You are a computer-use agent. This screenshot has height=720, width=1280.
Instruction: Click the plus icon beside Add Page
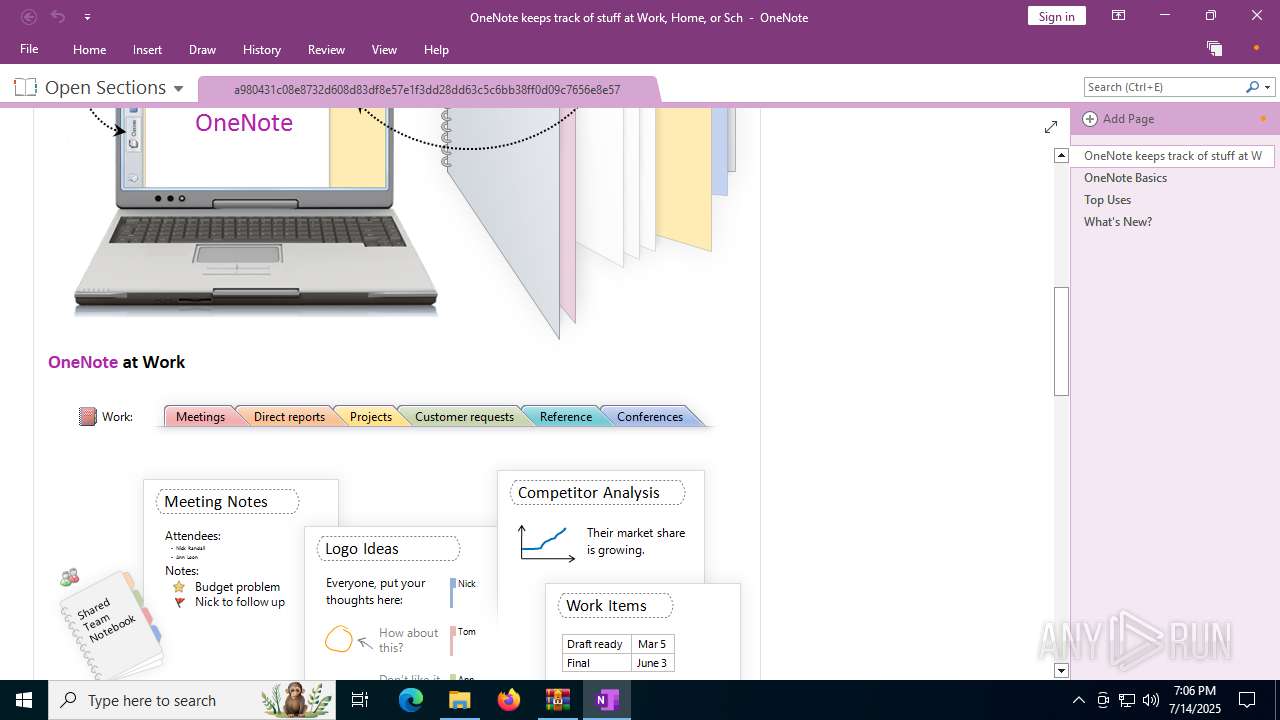(1089, 119)
